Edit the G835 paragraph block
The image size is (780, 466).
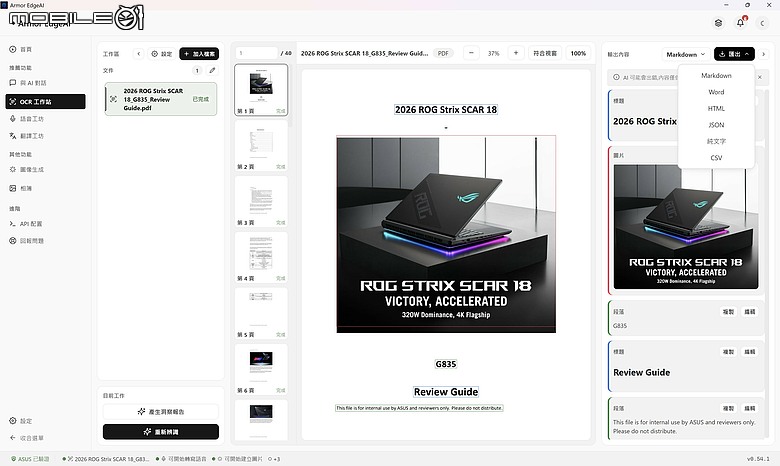[749, 312]
